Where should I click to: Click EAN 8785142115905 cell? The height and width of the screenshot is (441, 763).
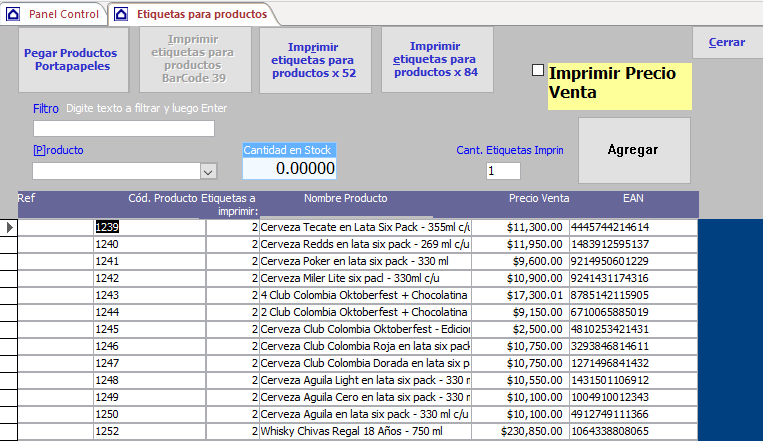(634, 295)
